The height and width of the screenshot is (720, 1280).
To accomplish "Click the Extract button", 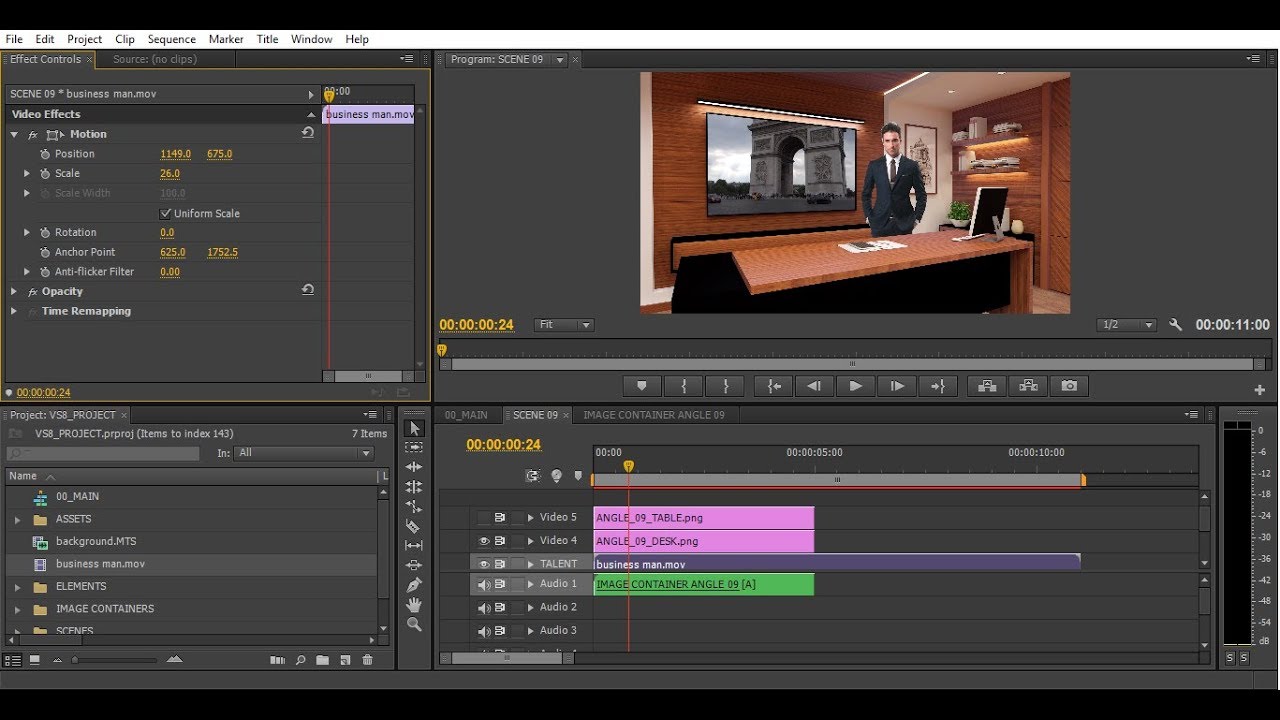I will (1028, 386).
